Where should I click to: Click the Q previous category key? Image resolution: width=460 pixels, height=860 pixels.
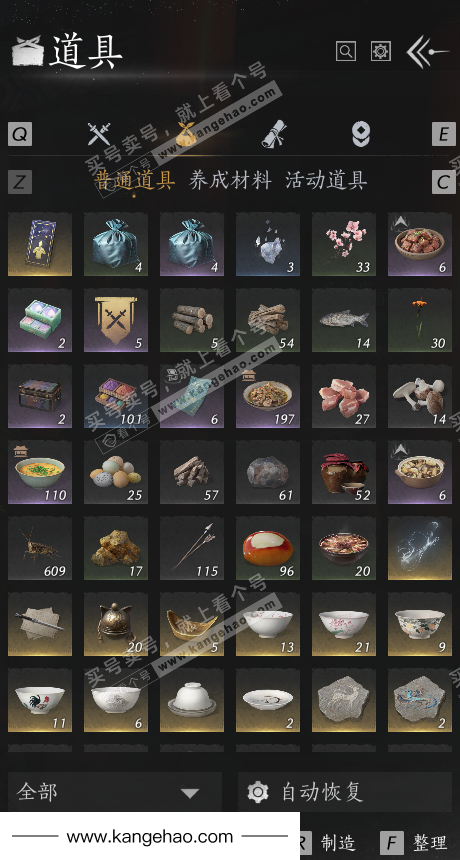coord(20,134)
